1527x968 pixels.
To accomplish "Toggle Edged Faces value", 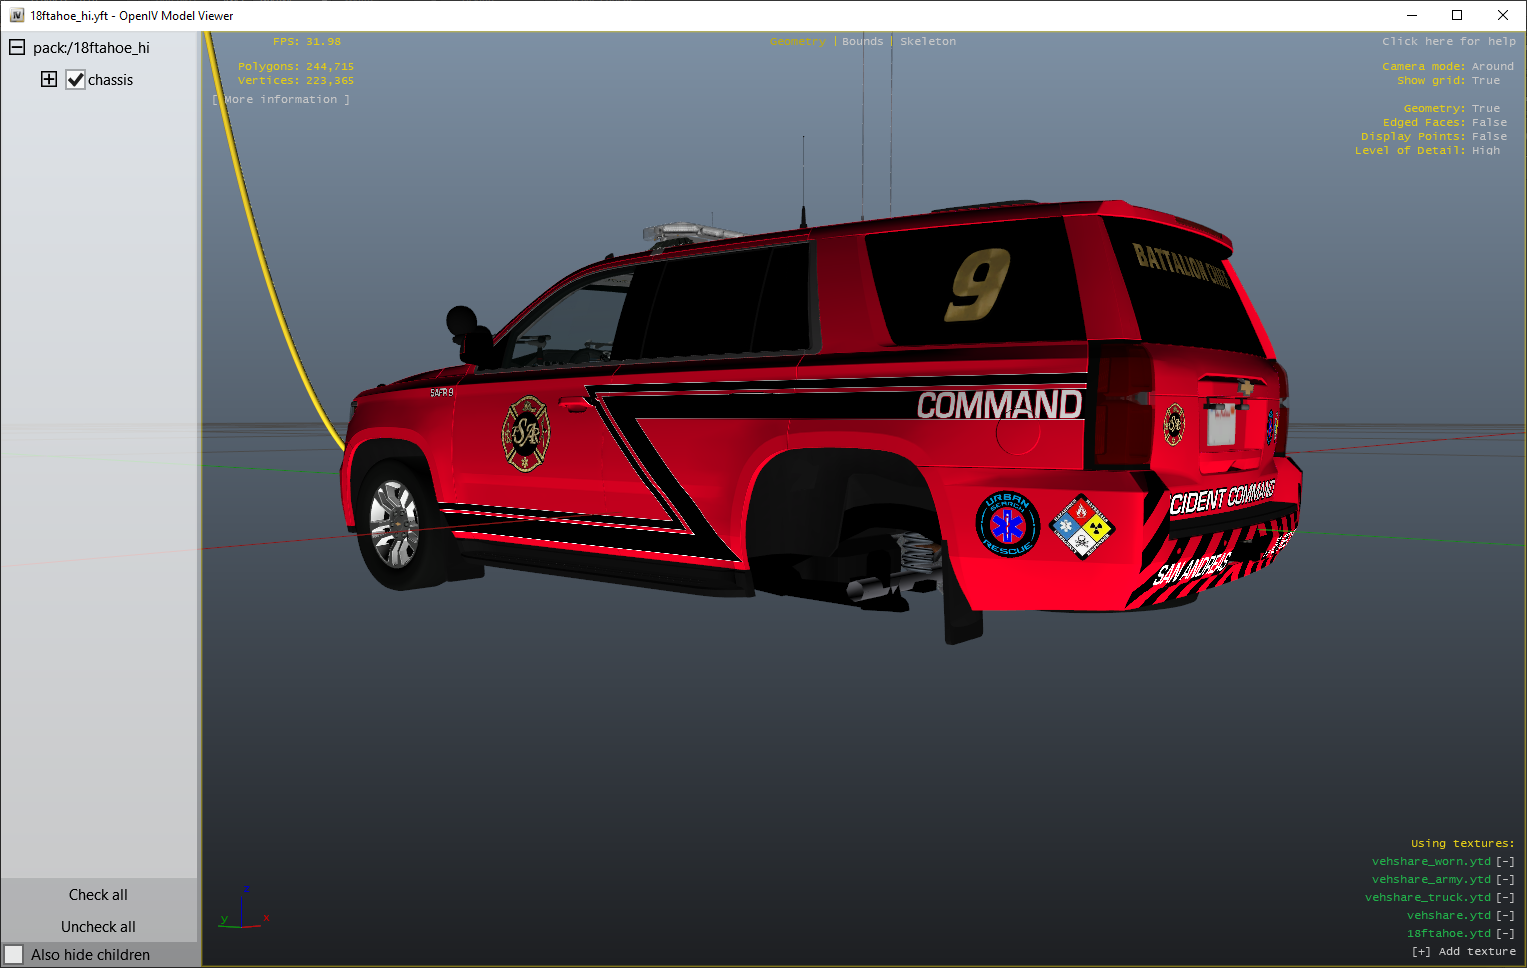I will coord(1488,123).
